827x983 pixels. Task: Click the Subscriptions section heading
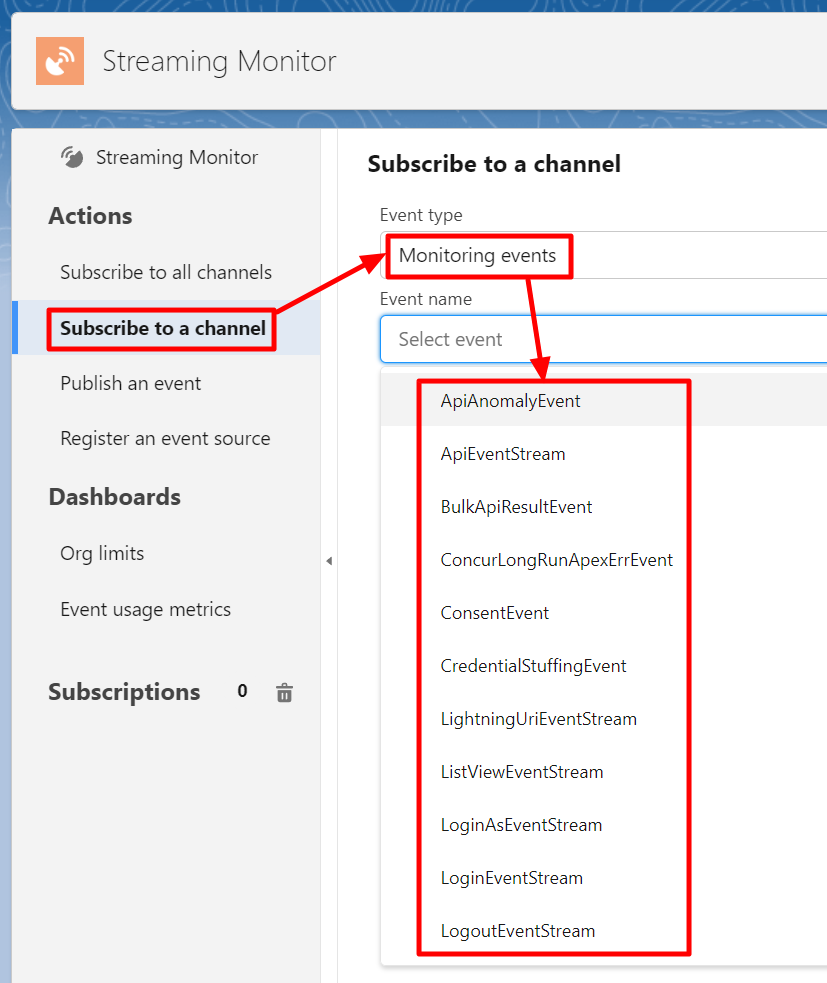[x=124, y=691]
